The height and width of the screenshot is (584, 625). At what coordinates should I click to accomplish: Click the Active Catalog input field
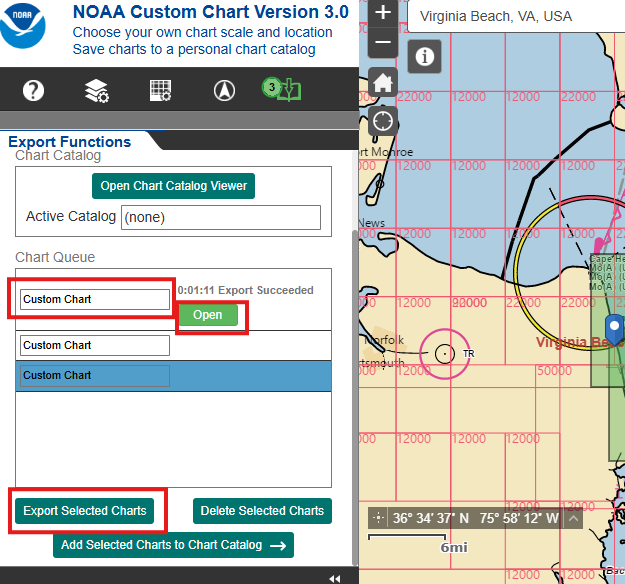220,217
